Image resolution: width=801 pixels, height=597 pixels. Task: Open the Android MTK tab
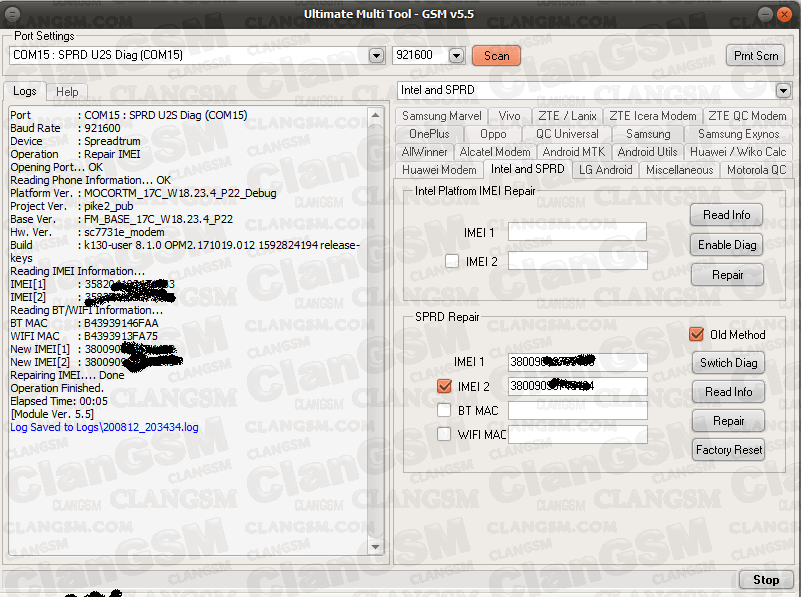point(573,152)
